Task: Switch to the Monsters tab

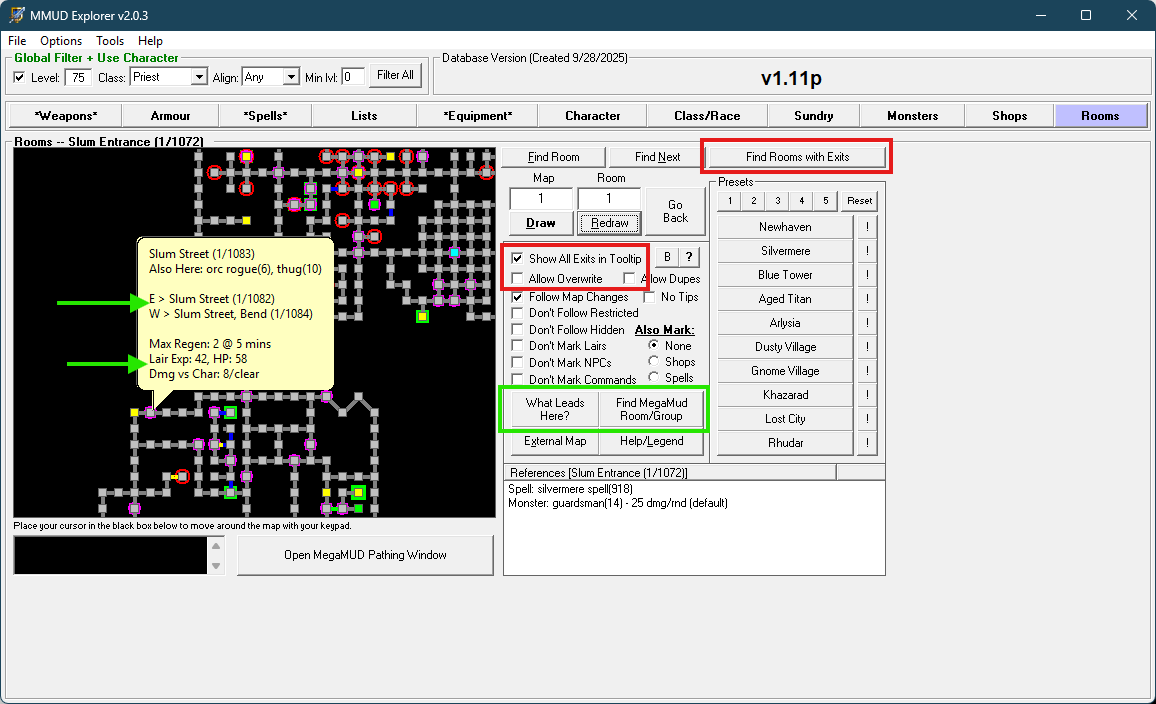Action: (x=912, y=116)
